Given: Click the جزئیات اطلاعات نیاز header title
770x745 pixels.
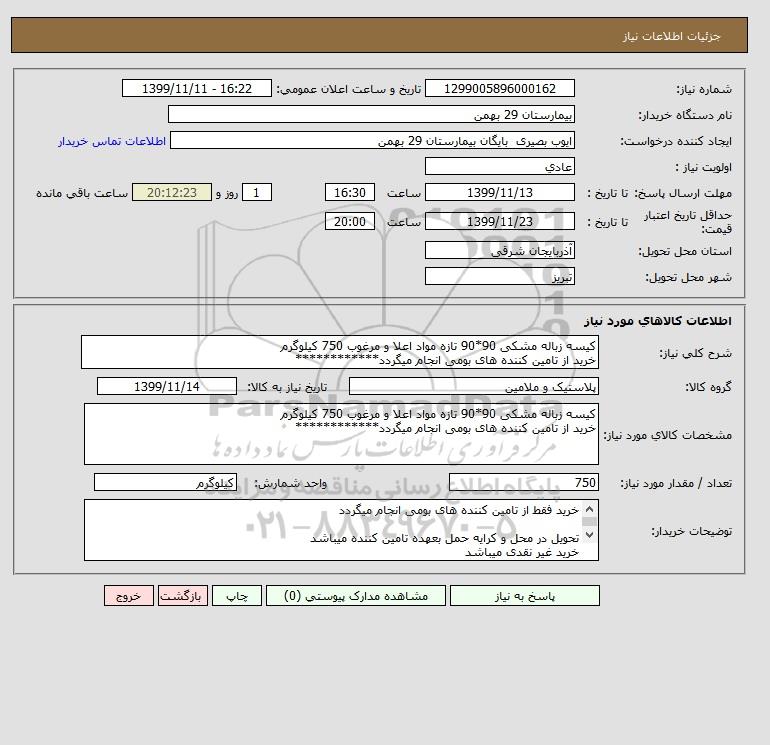Looking at the screenshot, I should 671,36.
